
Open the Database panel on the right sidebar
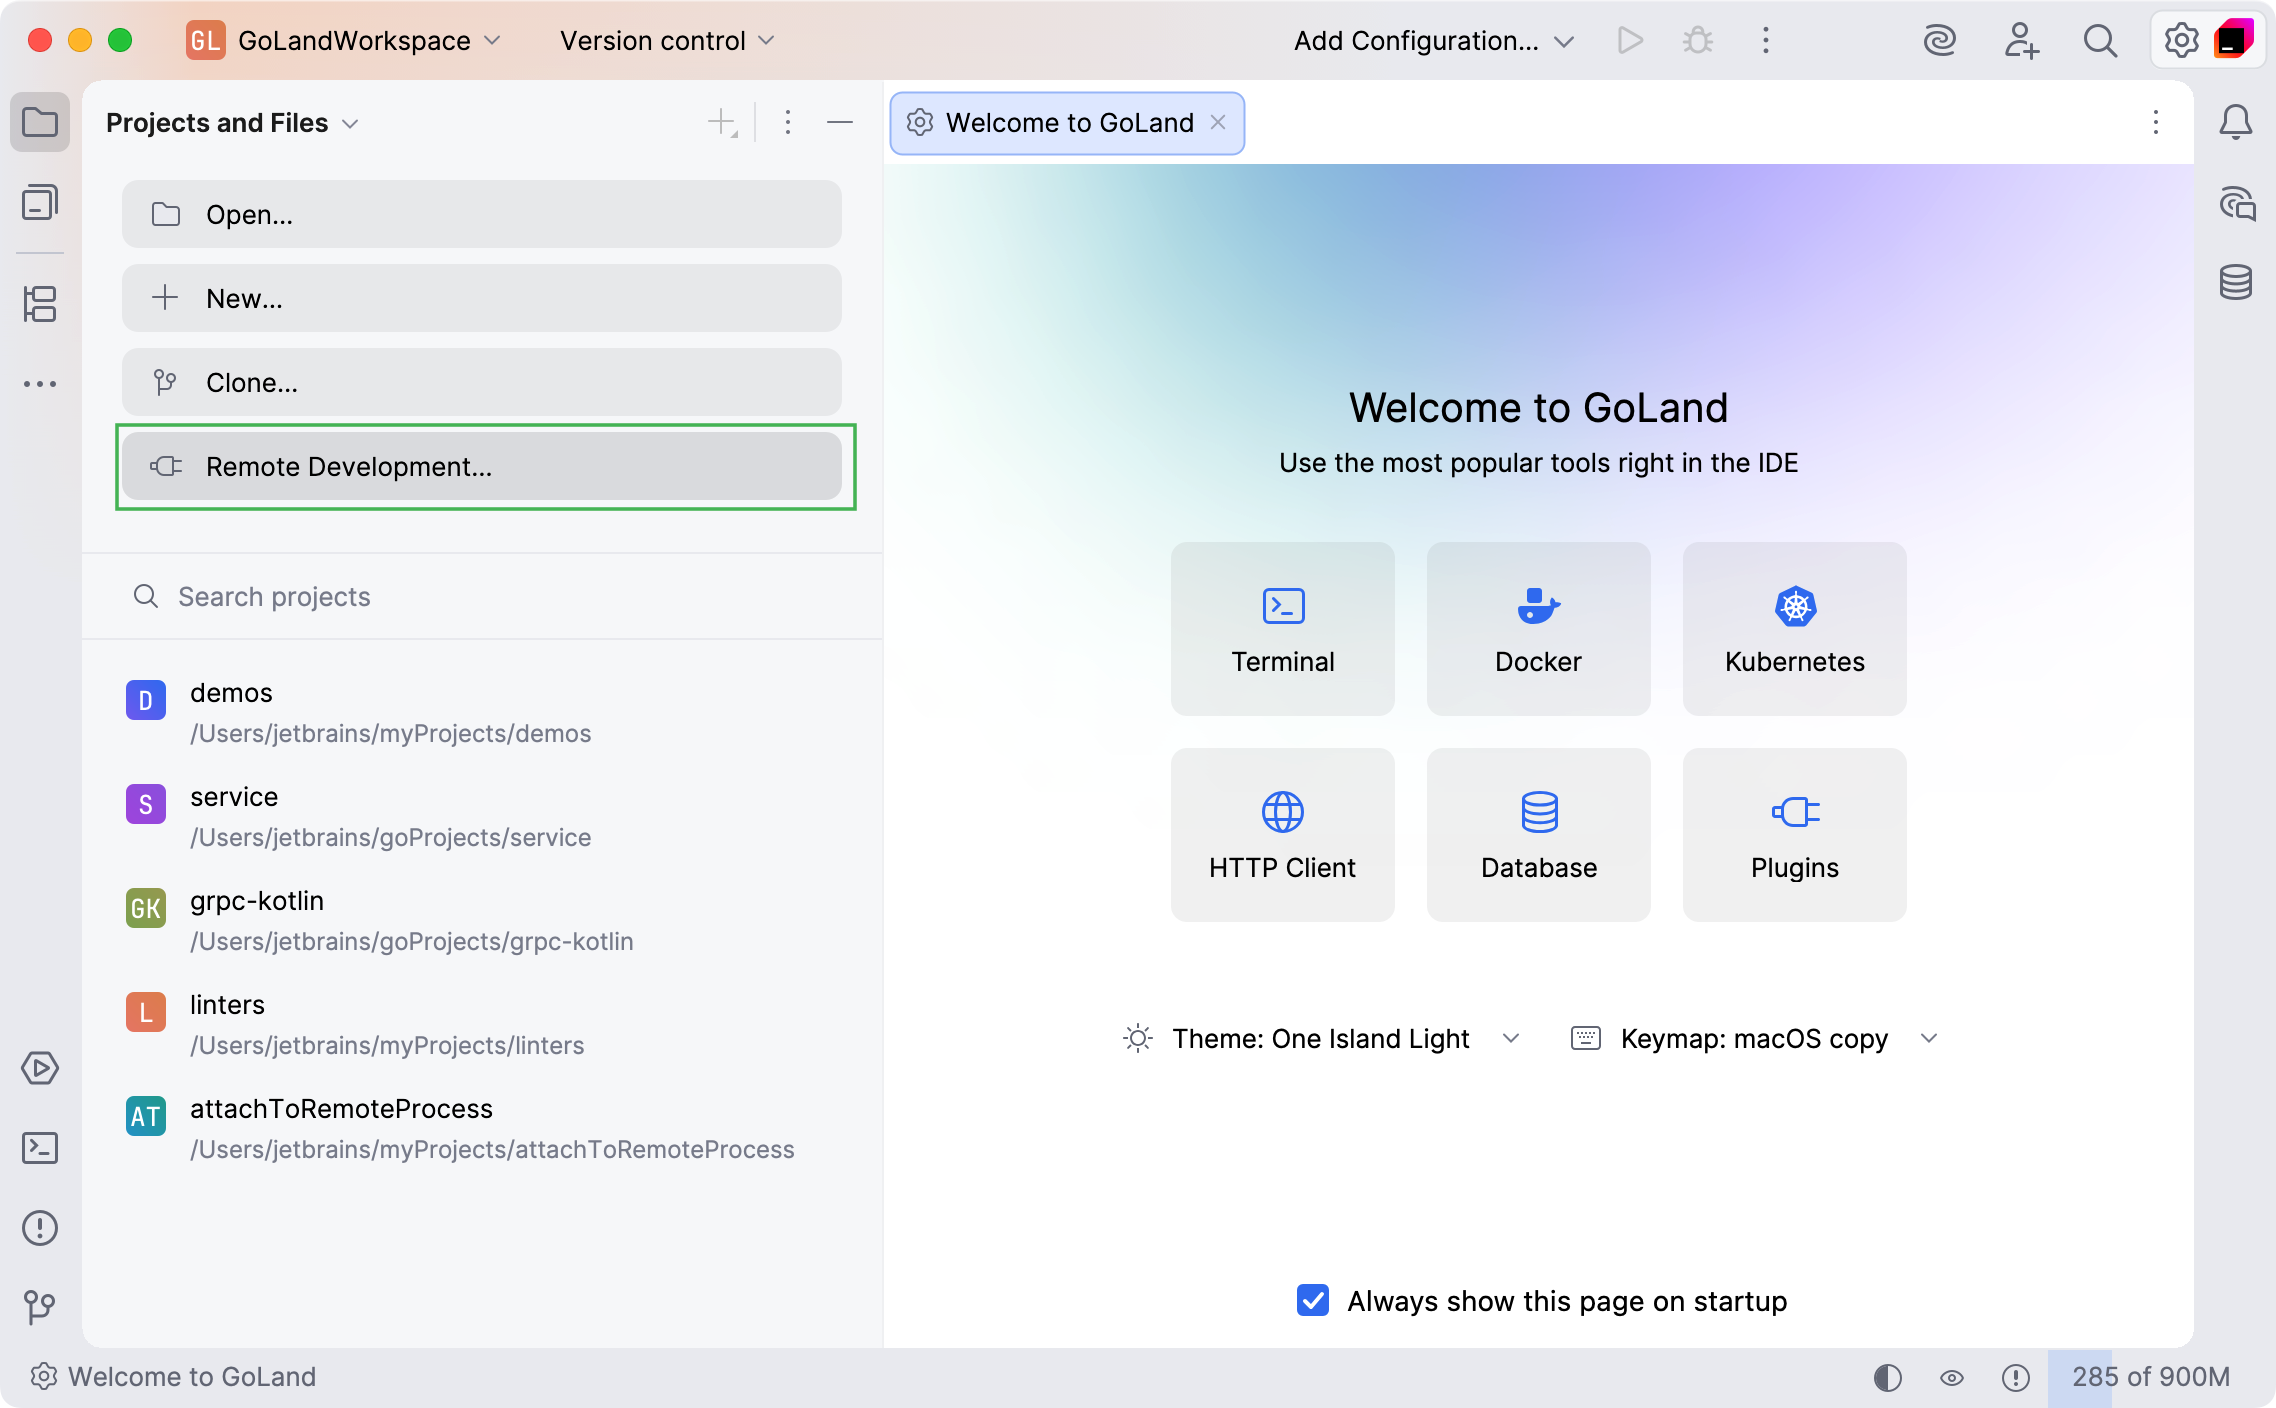coord(2237,281)
